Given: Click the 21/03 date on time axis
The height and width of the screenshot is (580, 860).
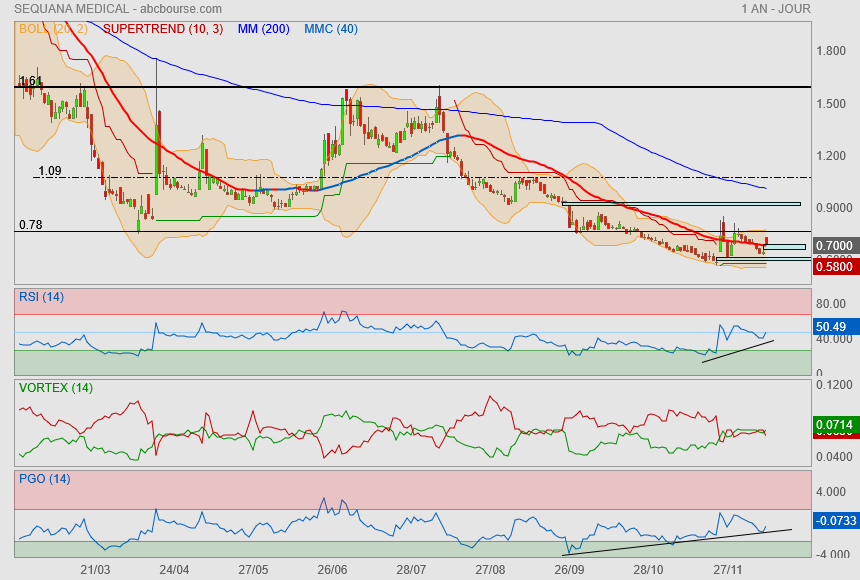Looking at the screenshot, I should pyautogui.click(x=95, y=569).
